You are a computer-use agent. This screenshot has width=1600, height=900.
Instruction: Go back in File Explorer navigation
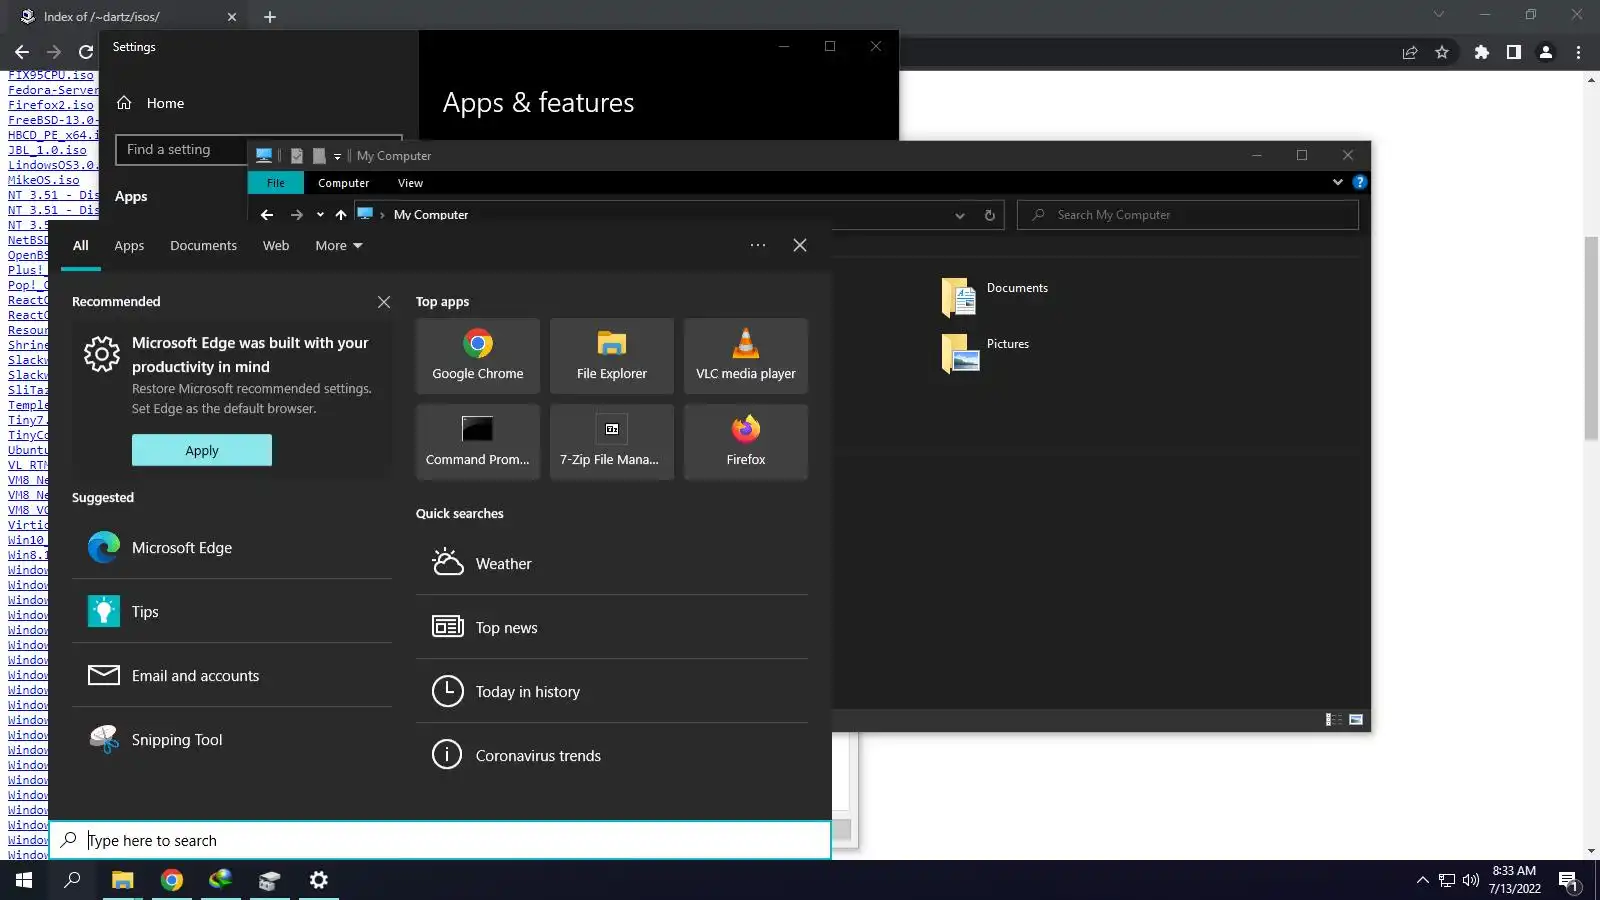click(267, 215)
